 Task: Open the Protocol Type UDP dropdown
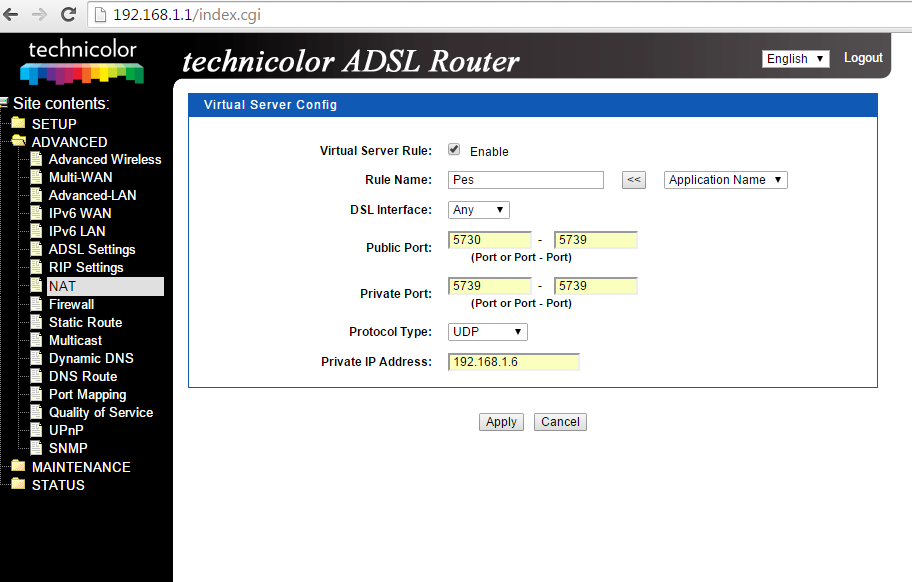pos(487,331)
